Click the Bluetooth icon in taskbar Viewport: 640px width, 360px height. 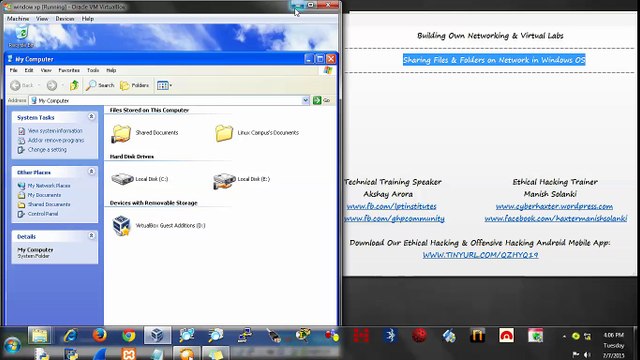point(390,336)
